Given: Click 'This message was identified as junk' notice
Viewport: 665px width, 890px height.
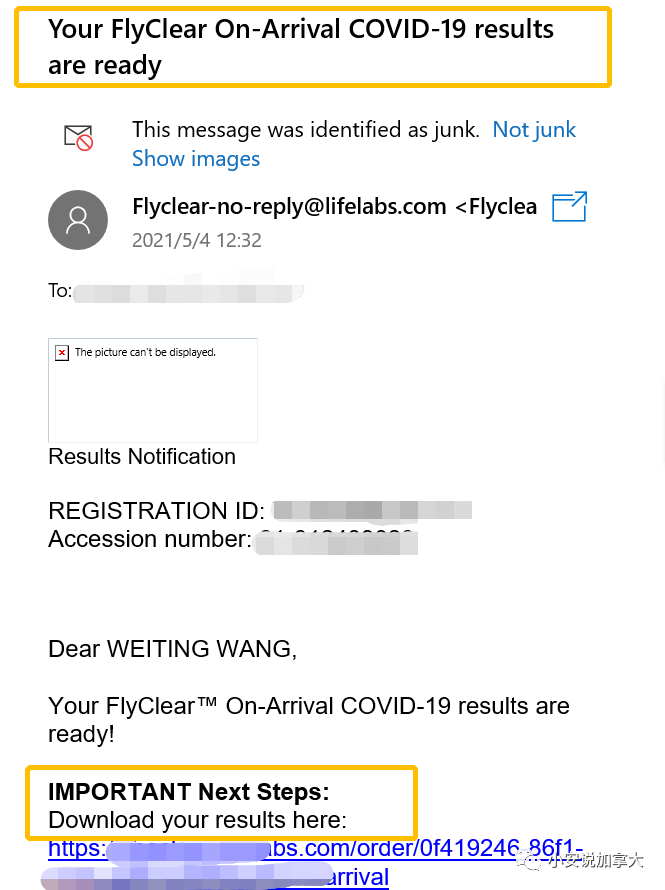Looking at the screenshot, I should tap(306, 130).
